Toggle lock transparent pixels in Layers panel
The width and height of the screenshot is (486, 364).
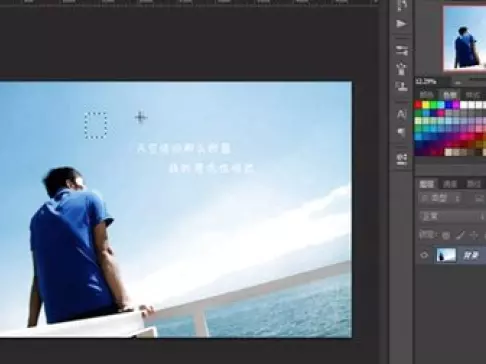[446, 236]
